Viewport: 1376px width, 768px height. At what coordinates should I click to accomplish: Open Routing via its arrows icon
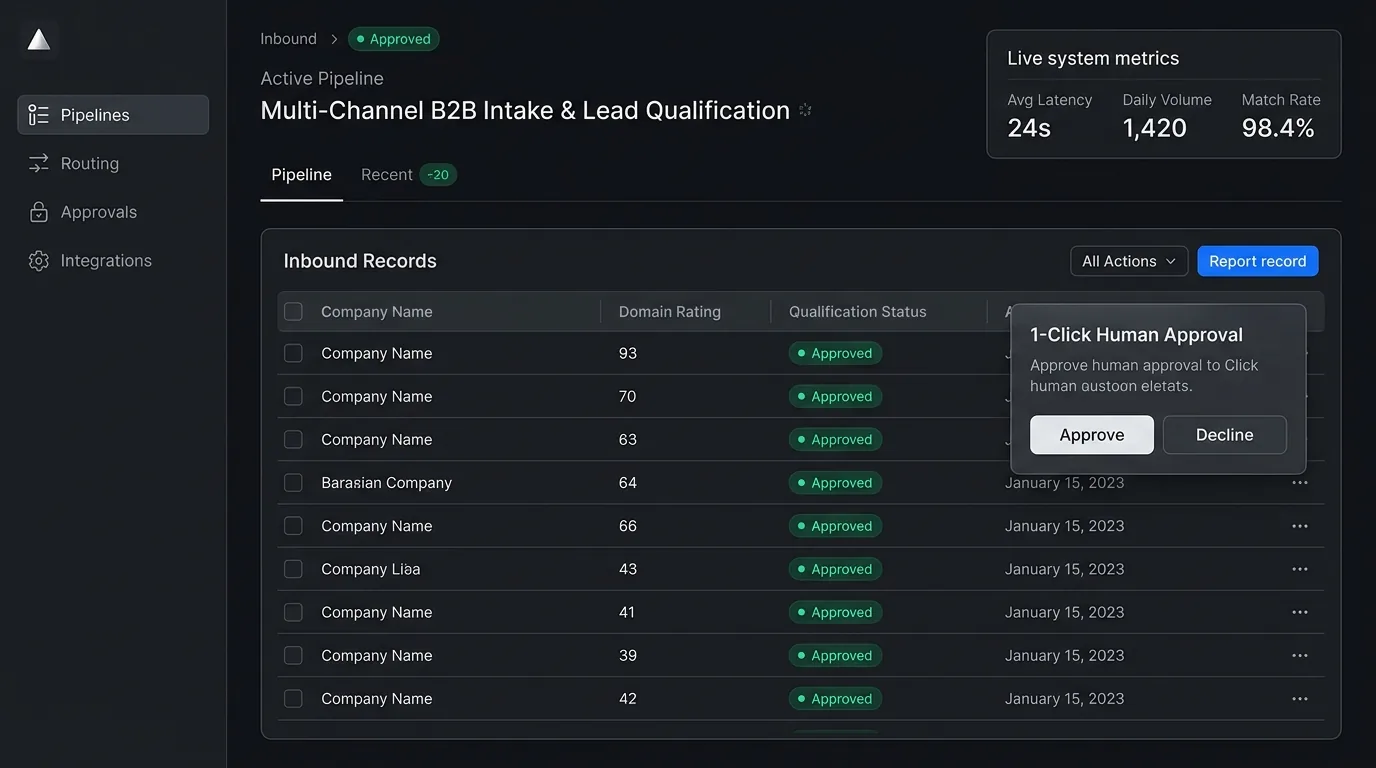pos(39,163)
